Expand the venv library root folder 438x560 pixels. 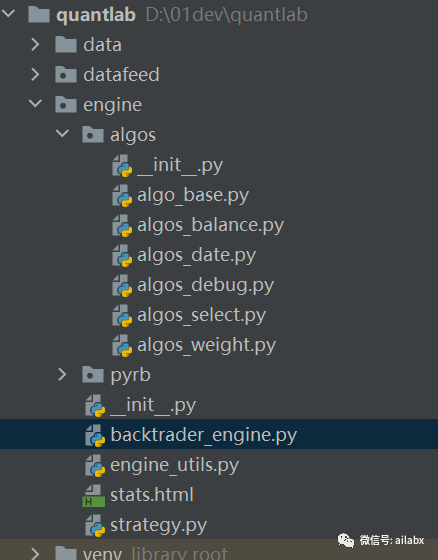pos(35,554)
